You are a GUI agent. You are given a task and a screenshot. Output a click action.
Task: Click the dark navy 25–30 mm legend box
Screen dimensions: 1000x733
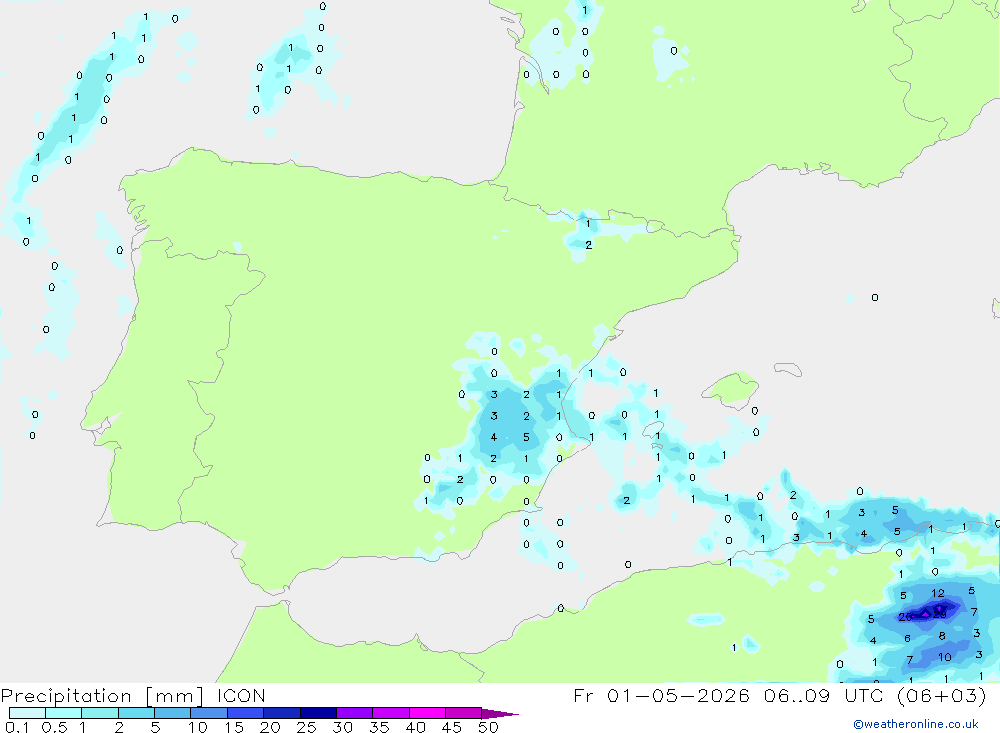(x=318, y=713)
